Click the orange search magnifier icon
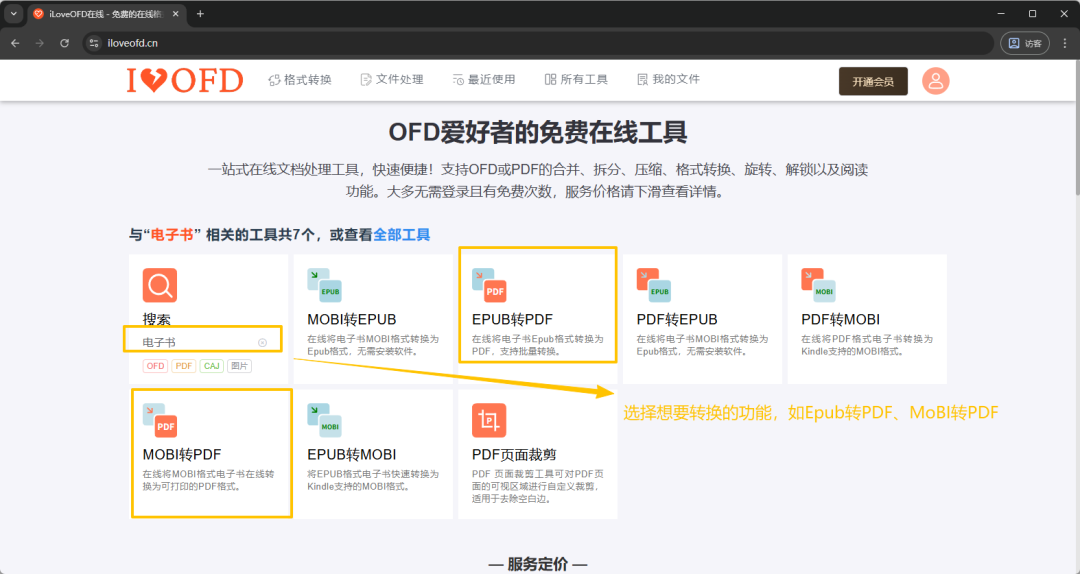The height and width of the screenshot is (574, 1080). tap(160, 285)
